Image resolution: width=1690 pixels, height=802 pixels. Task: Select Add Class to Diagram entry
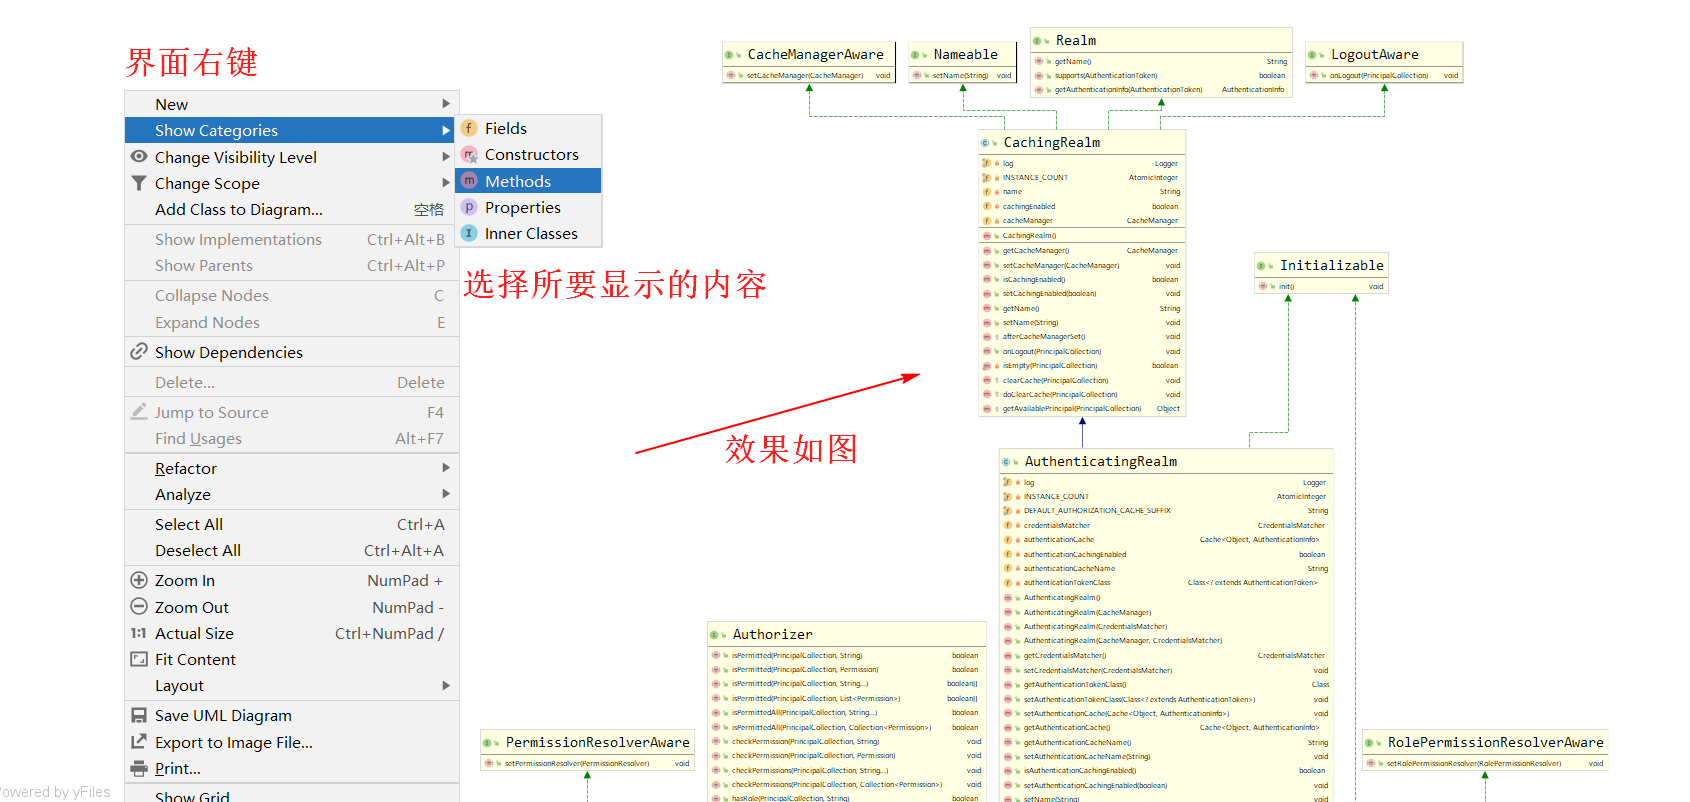coord(292,209)
